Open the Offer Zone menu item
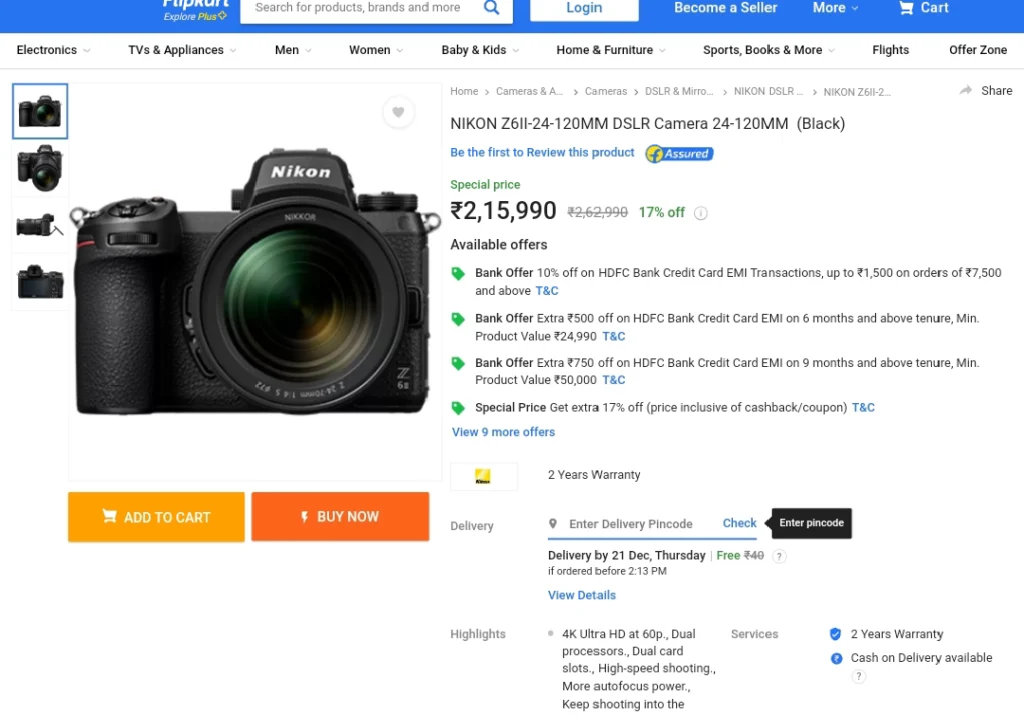 (x=978, y=50)
